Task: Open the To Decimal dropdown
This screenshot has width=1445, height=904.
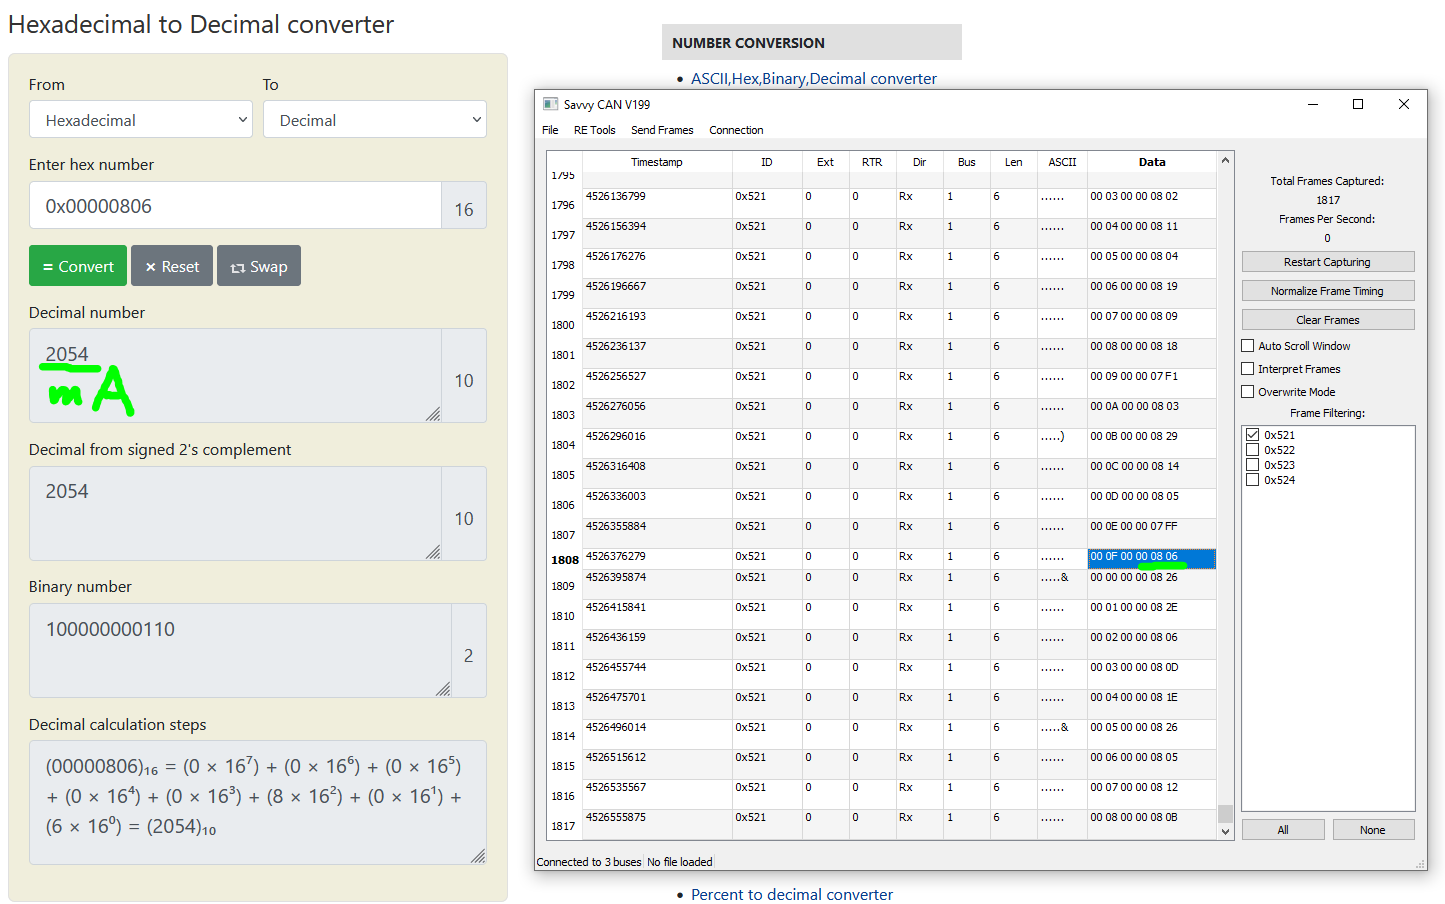Action: (x=375, y=120)
